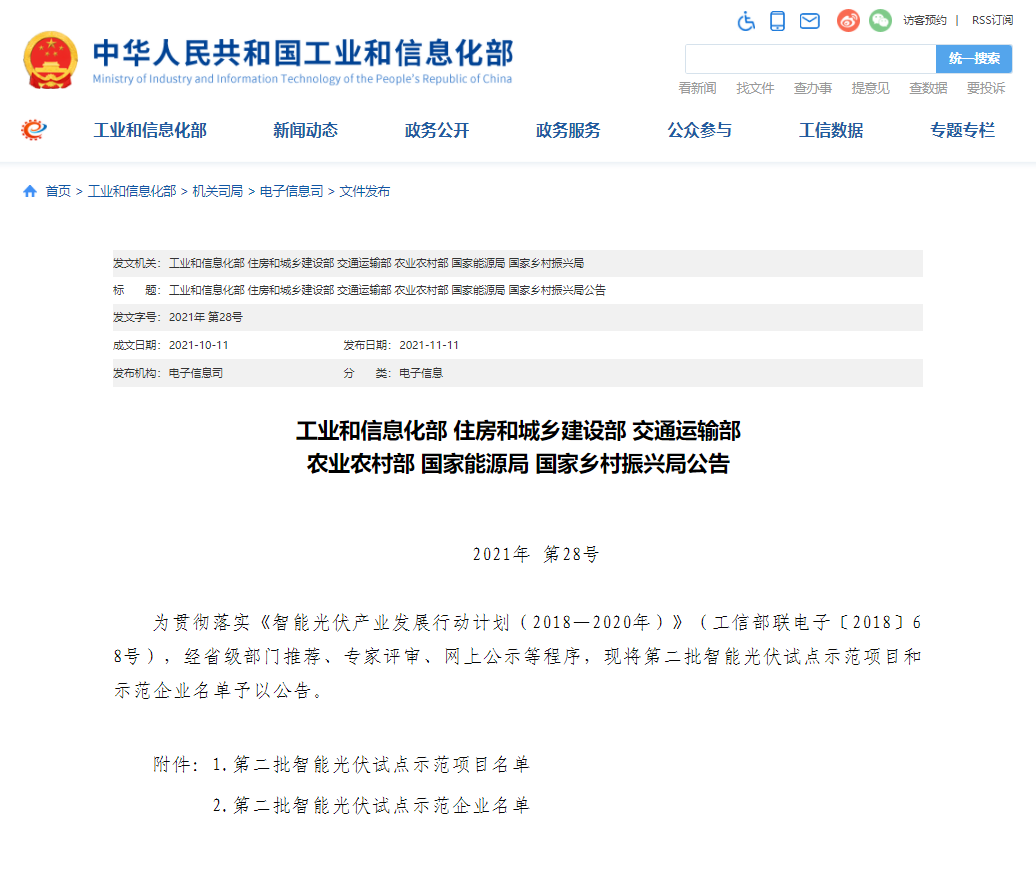Open the 政务公开 navigation menu

tap(437, 130)
